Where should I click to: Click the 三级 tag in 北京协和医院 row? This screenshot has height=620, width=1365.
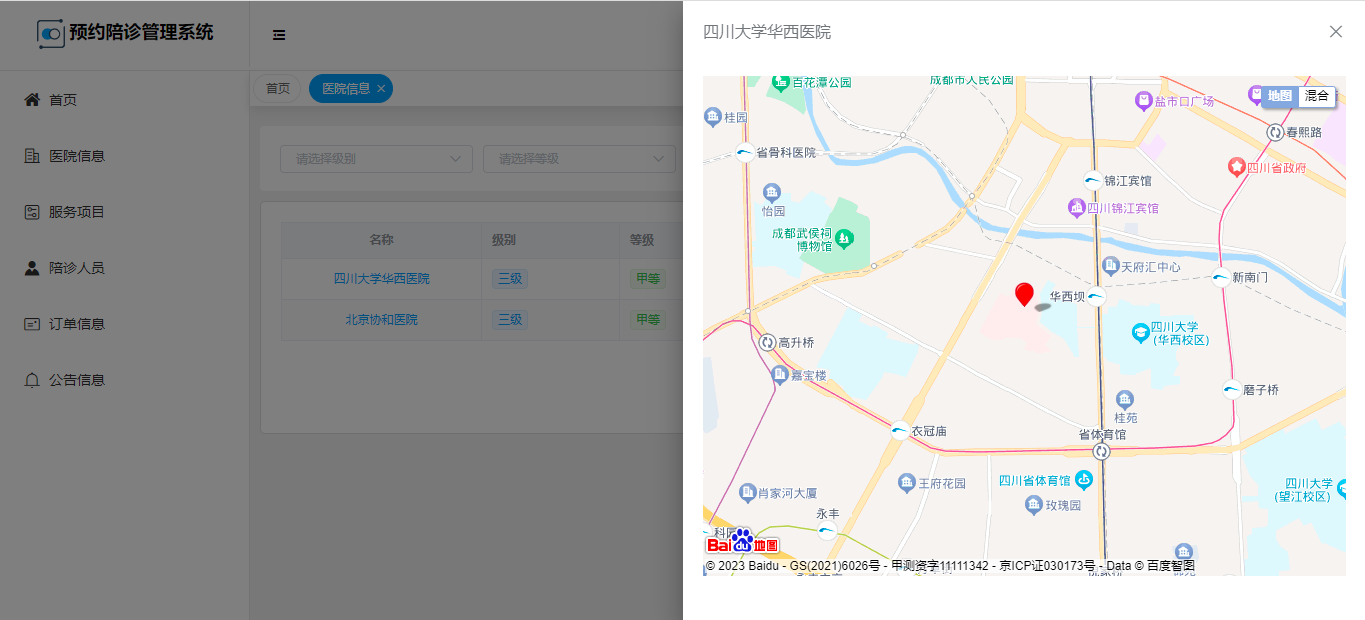click(x=510, y=320)
